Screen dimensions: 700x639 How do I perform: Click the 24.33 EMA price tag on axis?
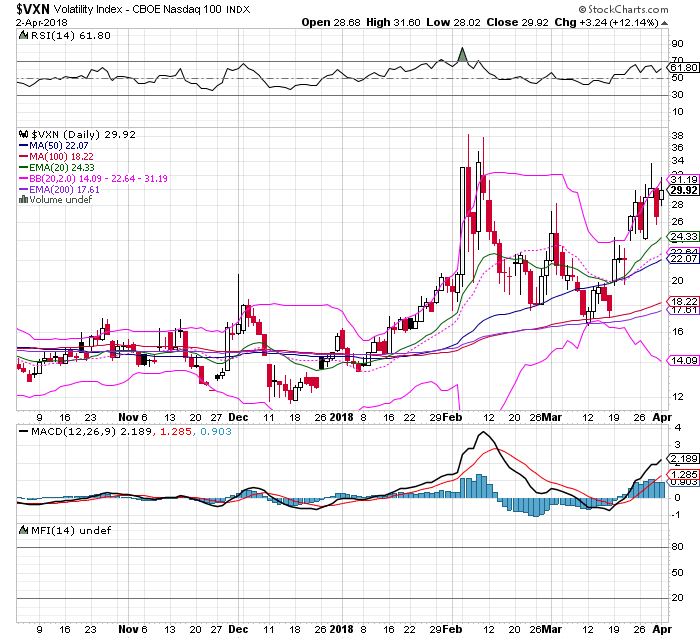683,237
